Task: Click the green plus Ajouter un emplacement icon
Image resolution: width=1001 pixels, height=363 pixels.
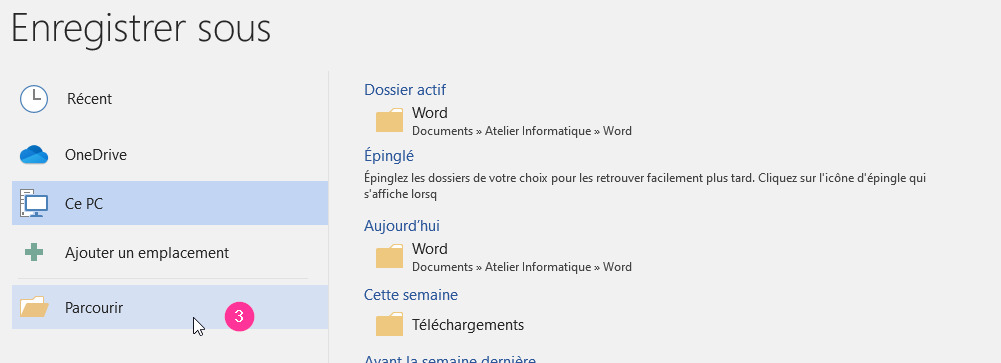Action: 34,253
